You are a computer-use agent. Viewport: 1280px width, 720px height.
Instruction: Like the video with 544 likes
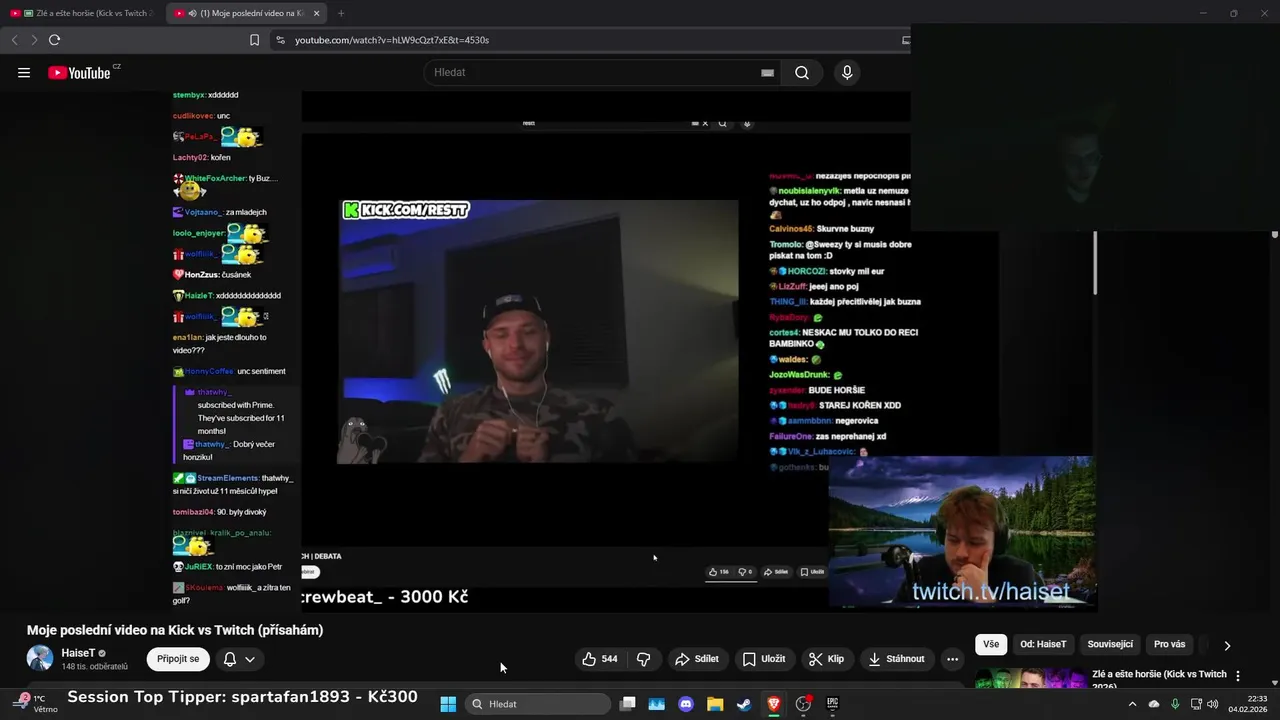(x=600, y=659)
